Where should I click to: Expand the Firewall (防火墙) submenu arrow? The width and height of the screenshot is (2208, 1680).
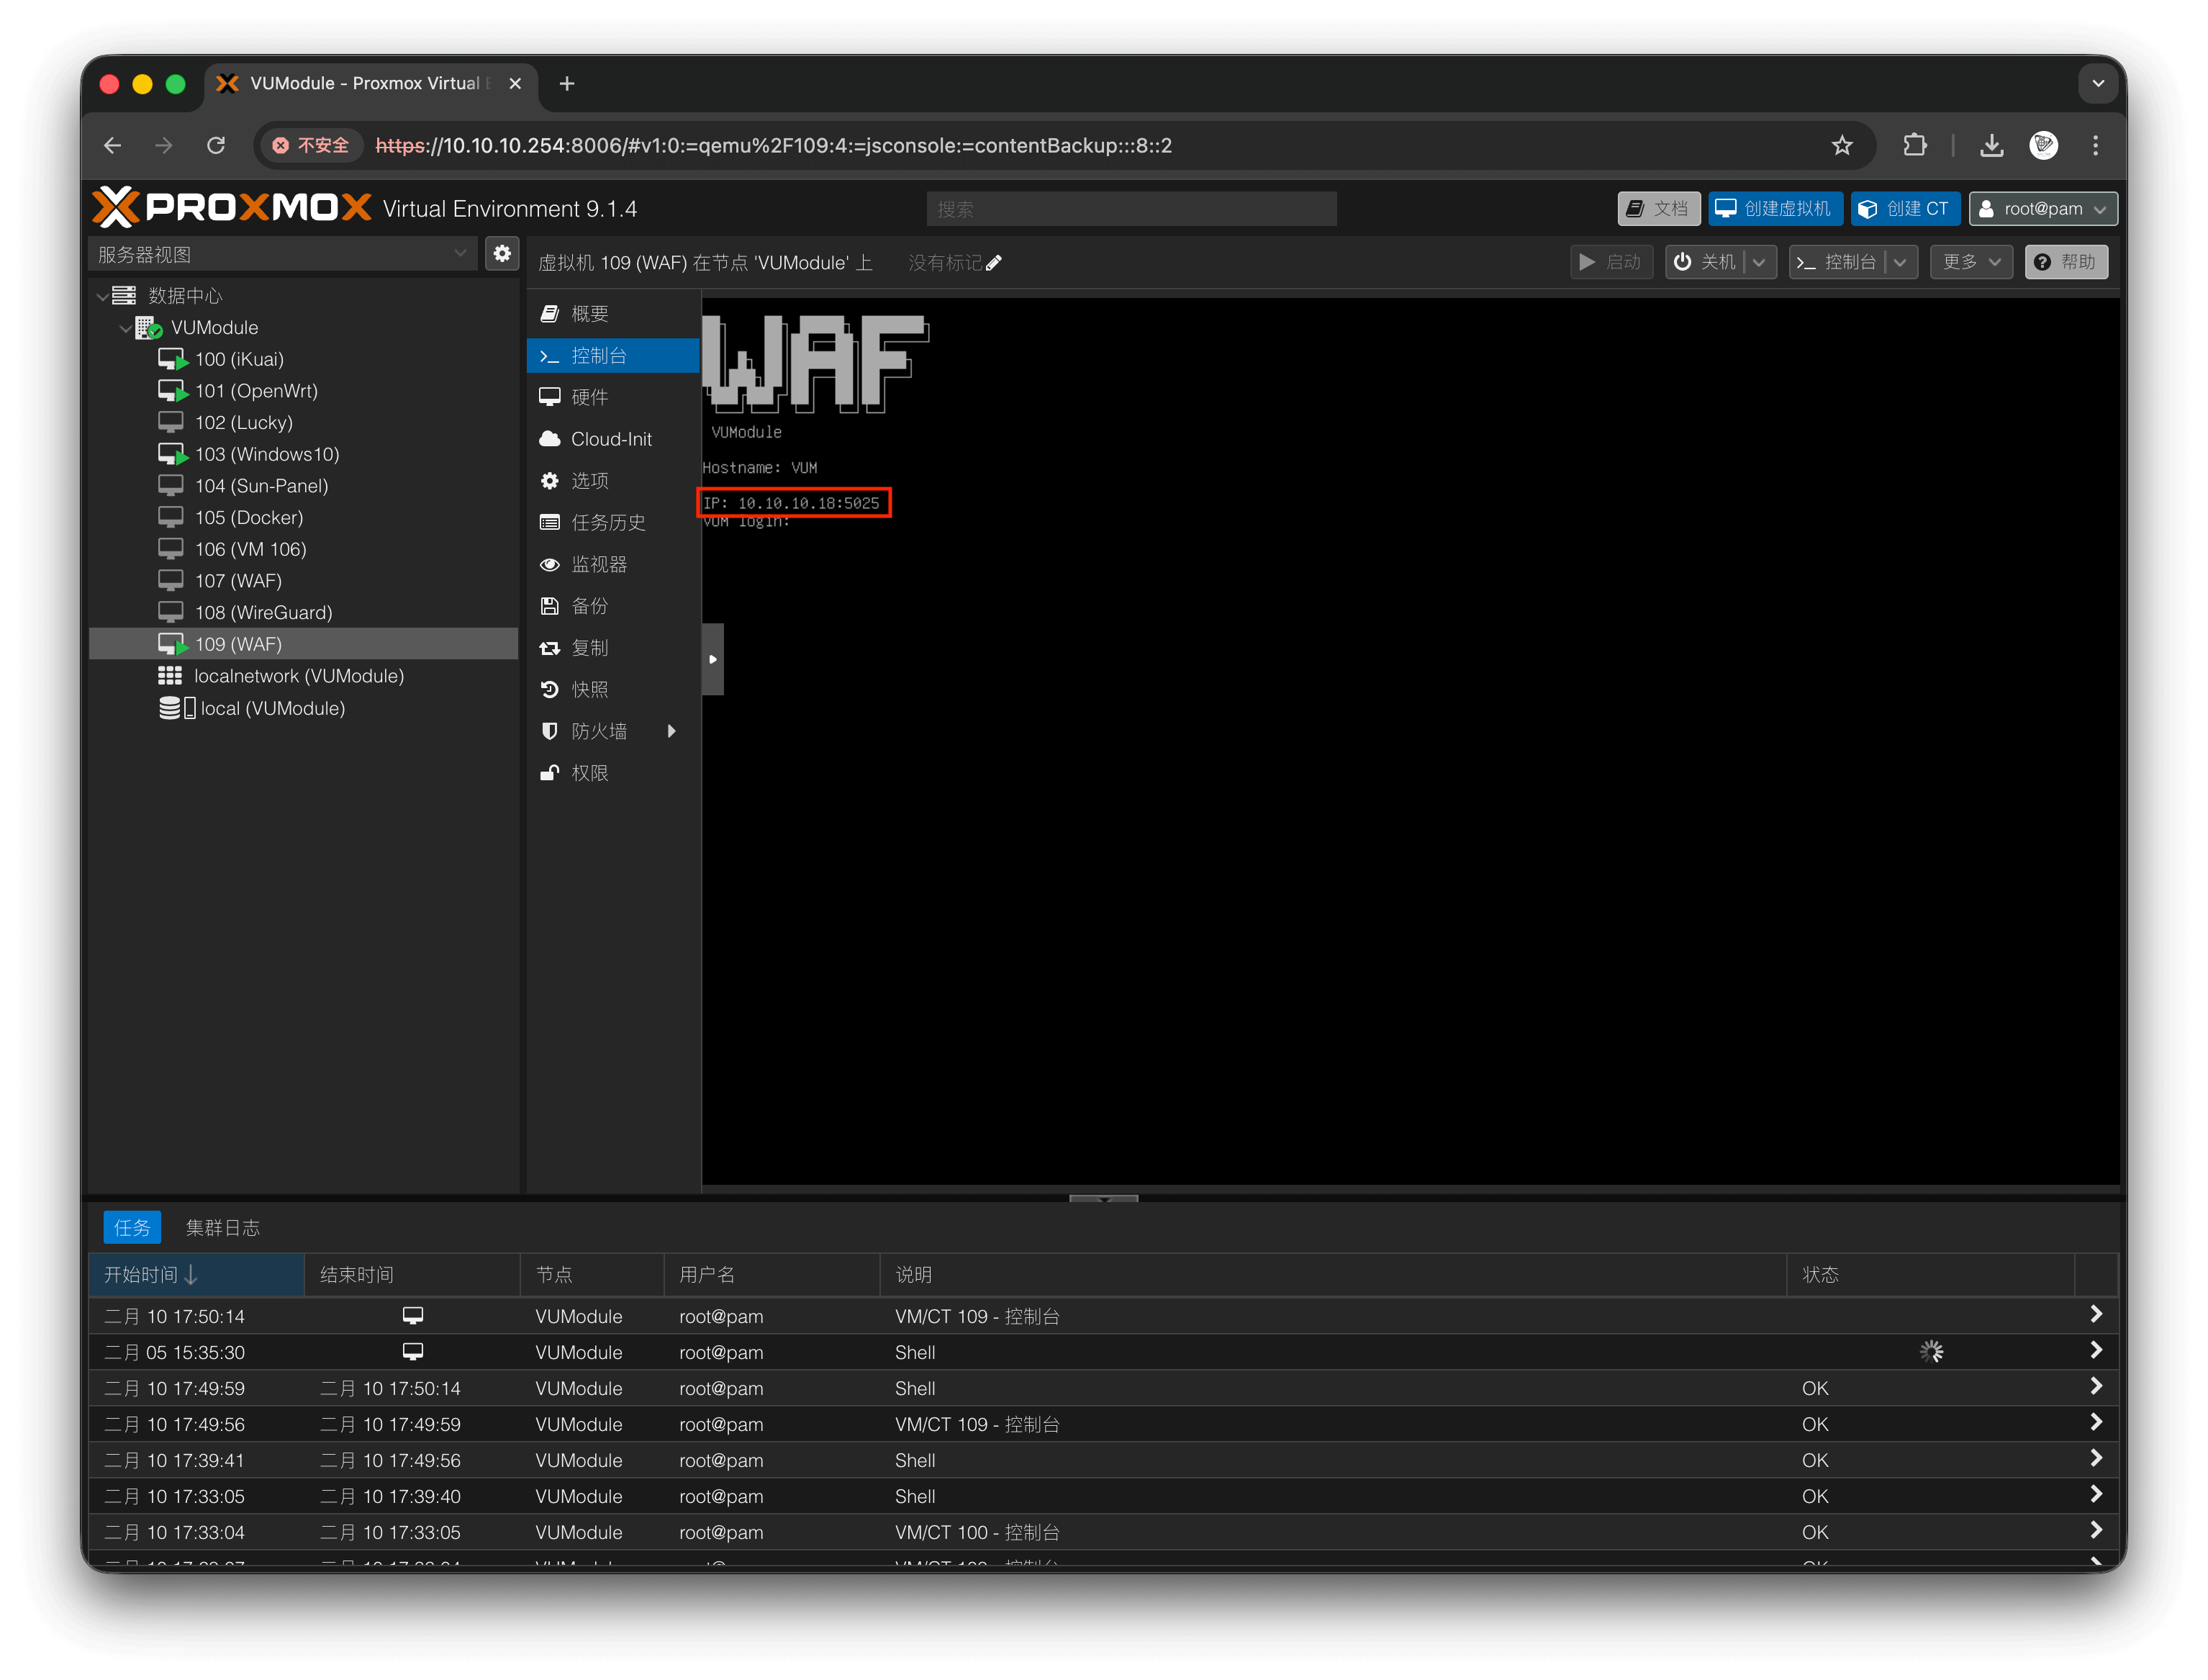(672, 731)
